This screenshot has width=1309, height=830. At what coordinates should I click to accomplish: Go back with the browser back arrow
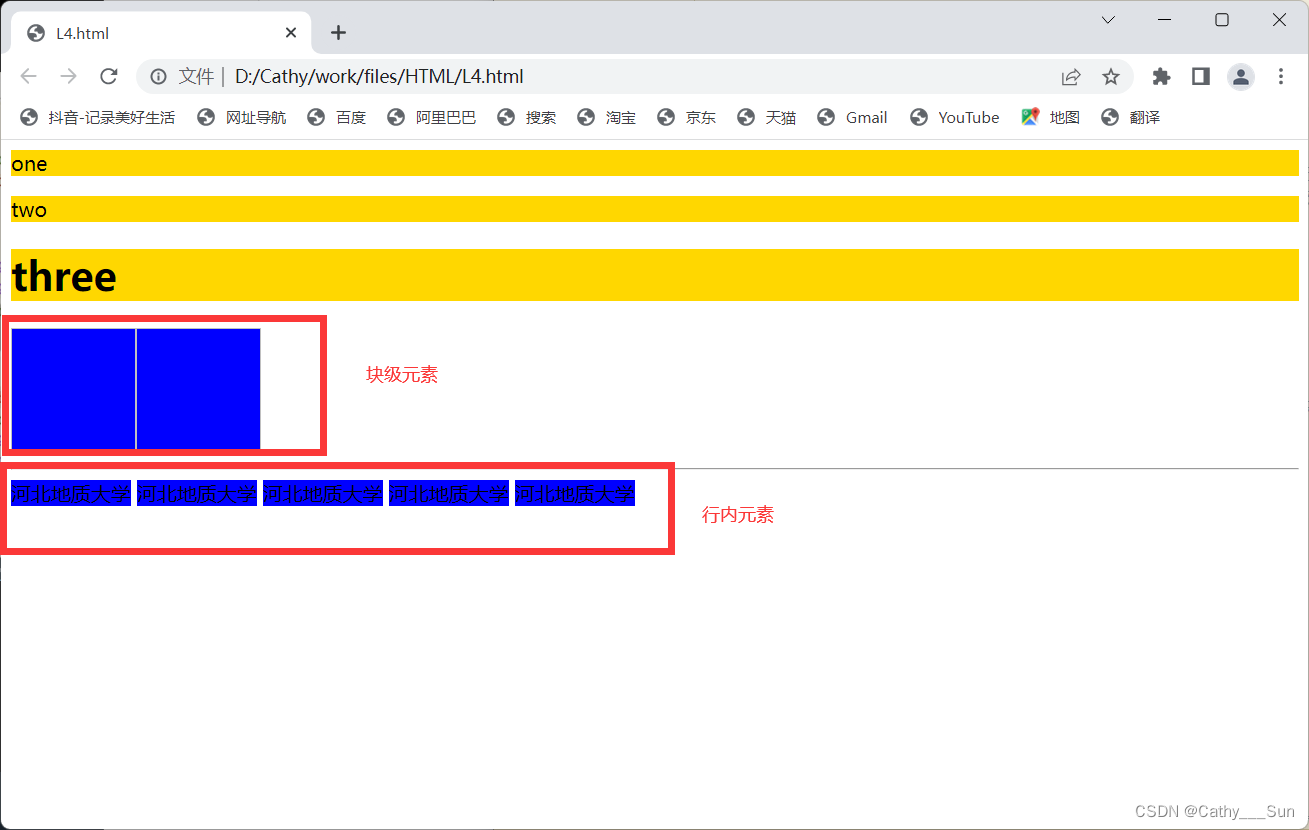click(x=28, y=77)
